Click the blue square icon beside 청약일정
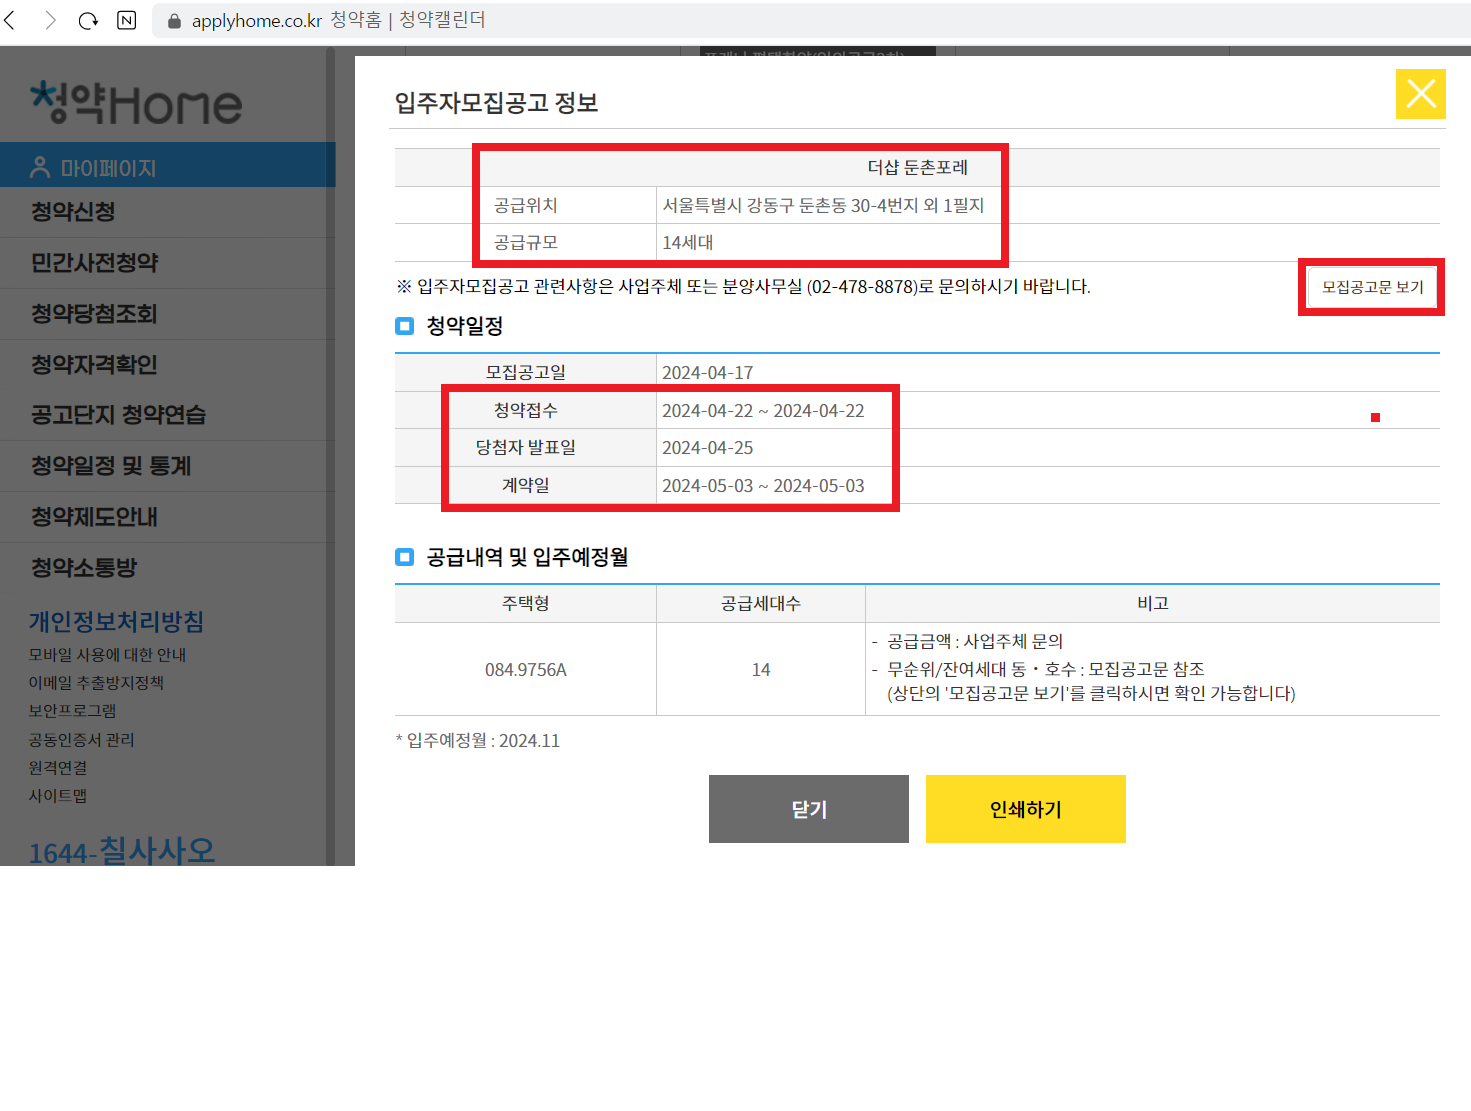 pos(404,325)
